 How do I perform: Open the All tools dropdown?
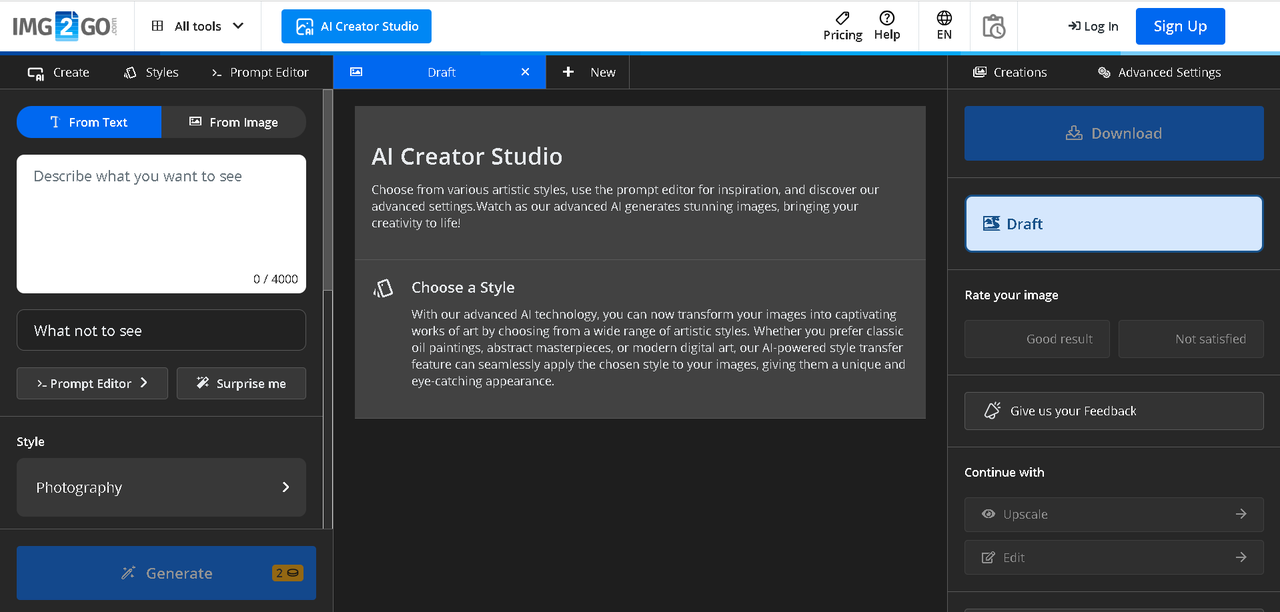[x=198, y=26]
